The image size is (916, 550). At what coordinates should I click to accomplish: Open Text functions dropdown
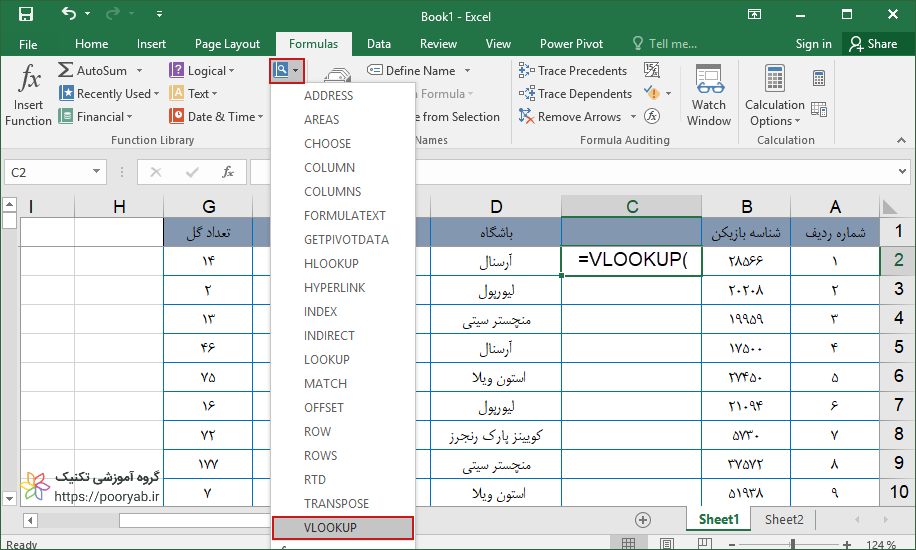(193, 94)
